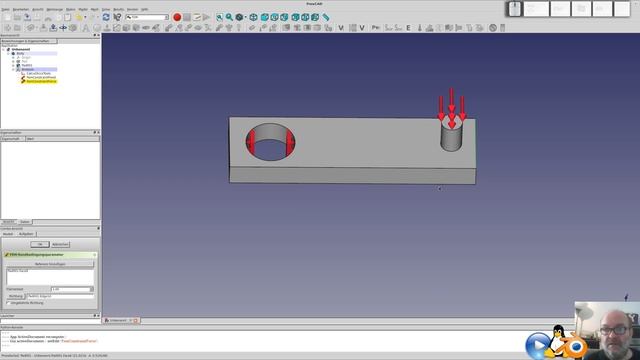Screen dimensions: 640x360
Task: Switch to the Aufgaben tab
Action: point(26,234)
